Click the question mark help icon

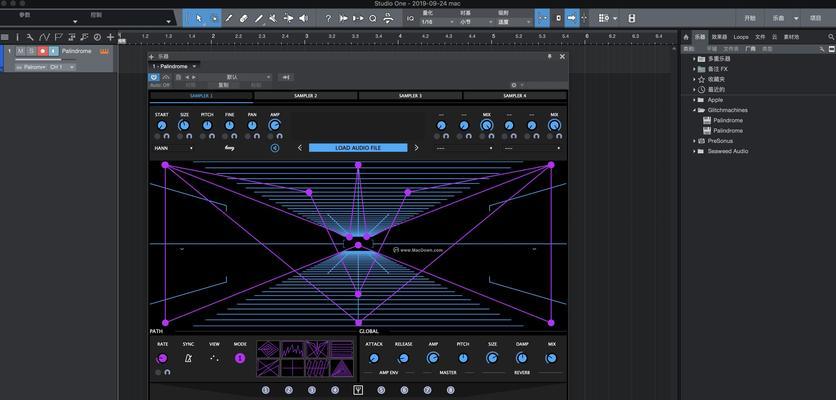(328, 18)
